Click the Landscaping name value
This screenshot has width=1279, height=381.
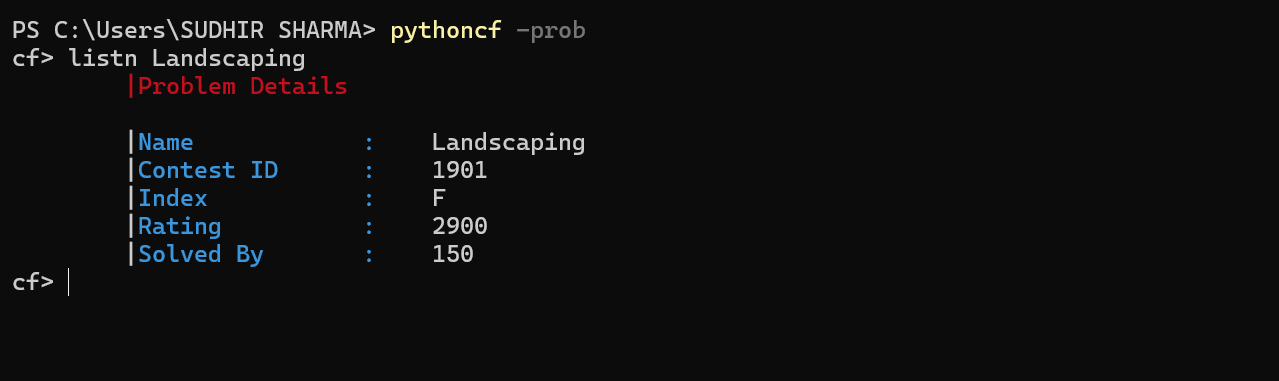click(x=508, y=143)
